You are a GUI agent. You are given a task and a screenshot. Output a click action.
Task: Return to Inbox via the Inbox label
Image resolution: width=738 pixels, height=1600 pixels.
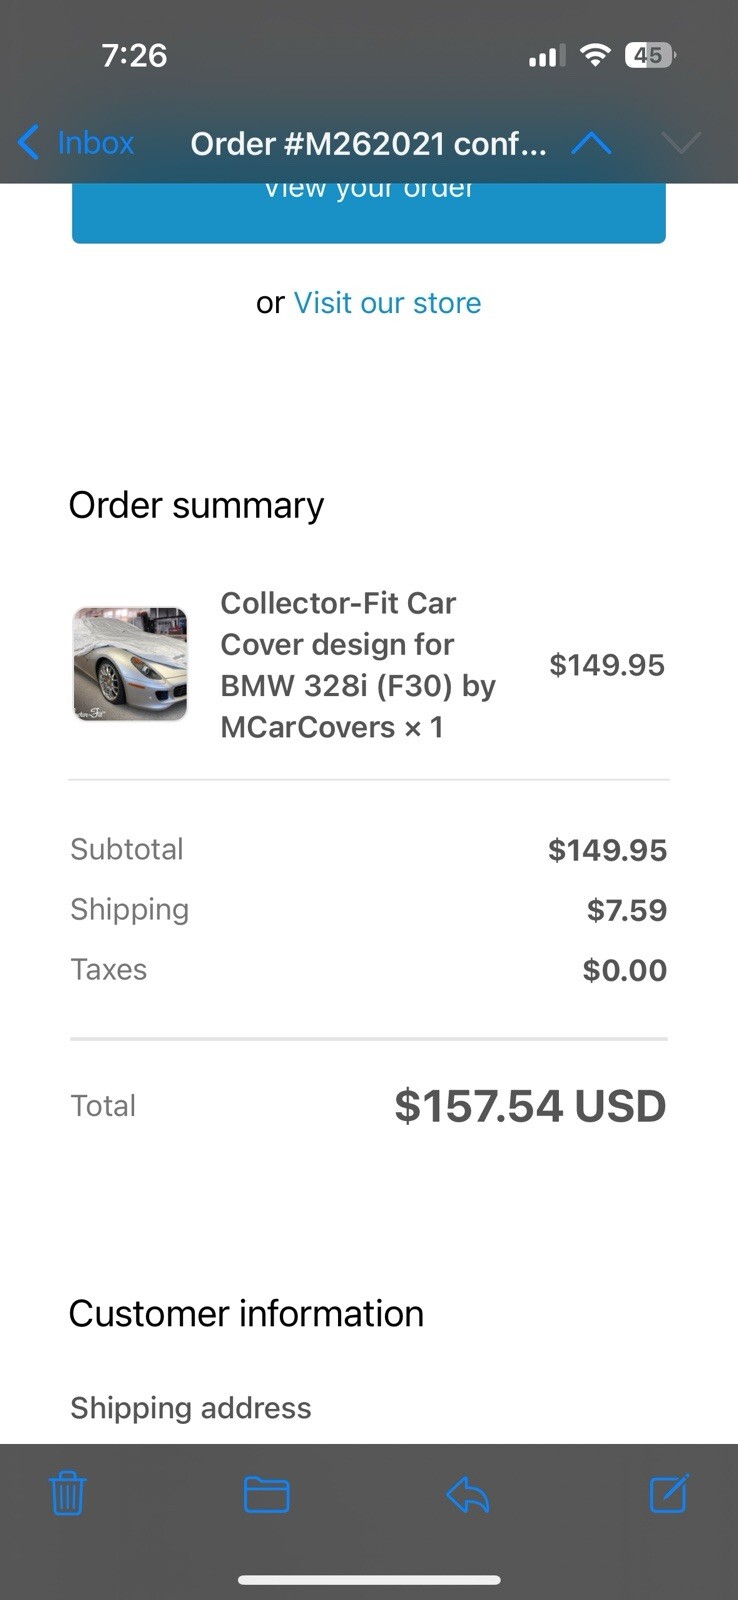pyautogui.click(x=95, y=143)
